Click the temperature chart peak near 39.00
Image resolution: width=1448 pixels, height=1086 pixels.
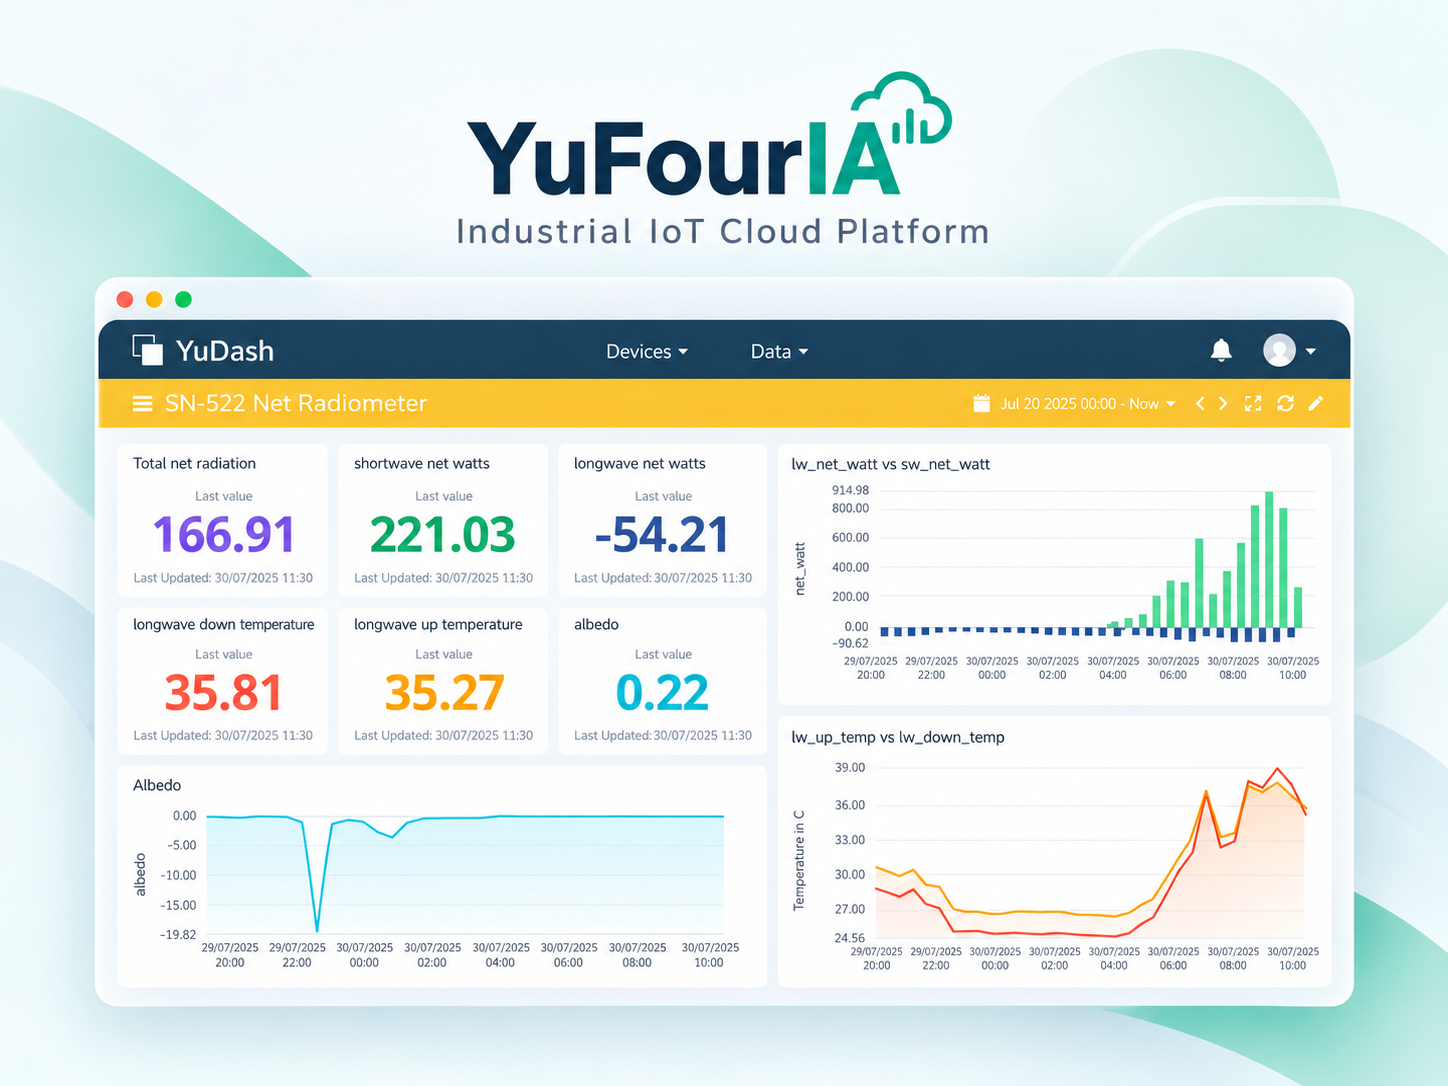point(1277,769)
